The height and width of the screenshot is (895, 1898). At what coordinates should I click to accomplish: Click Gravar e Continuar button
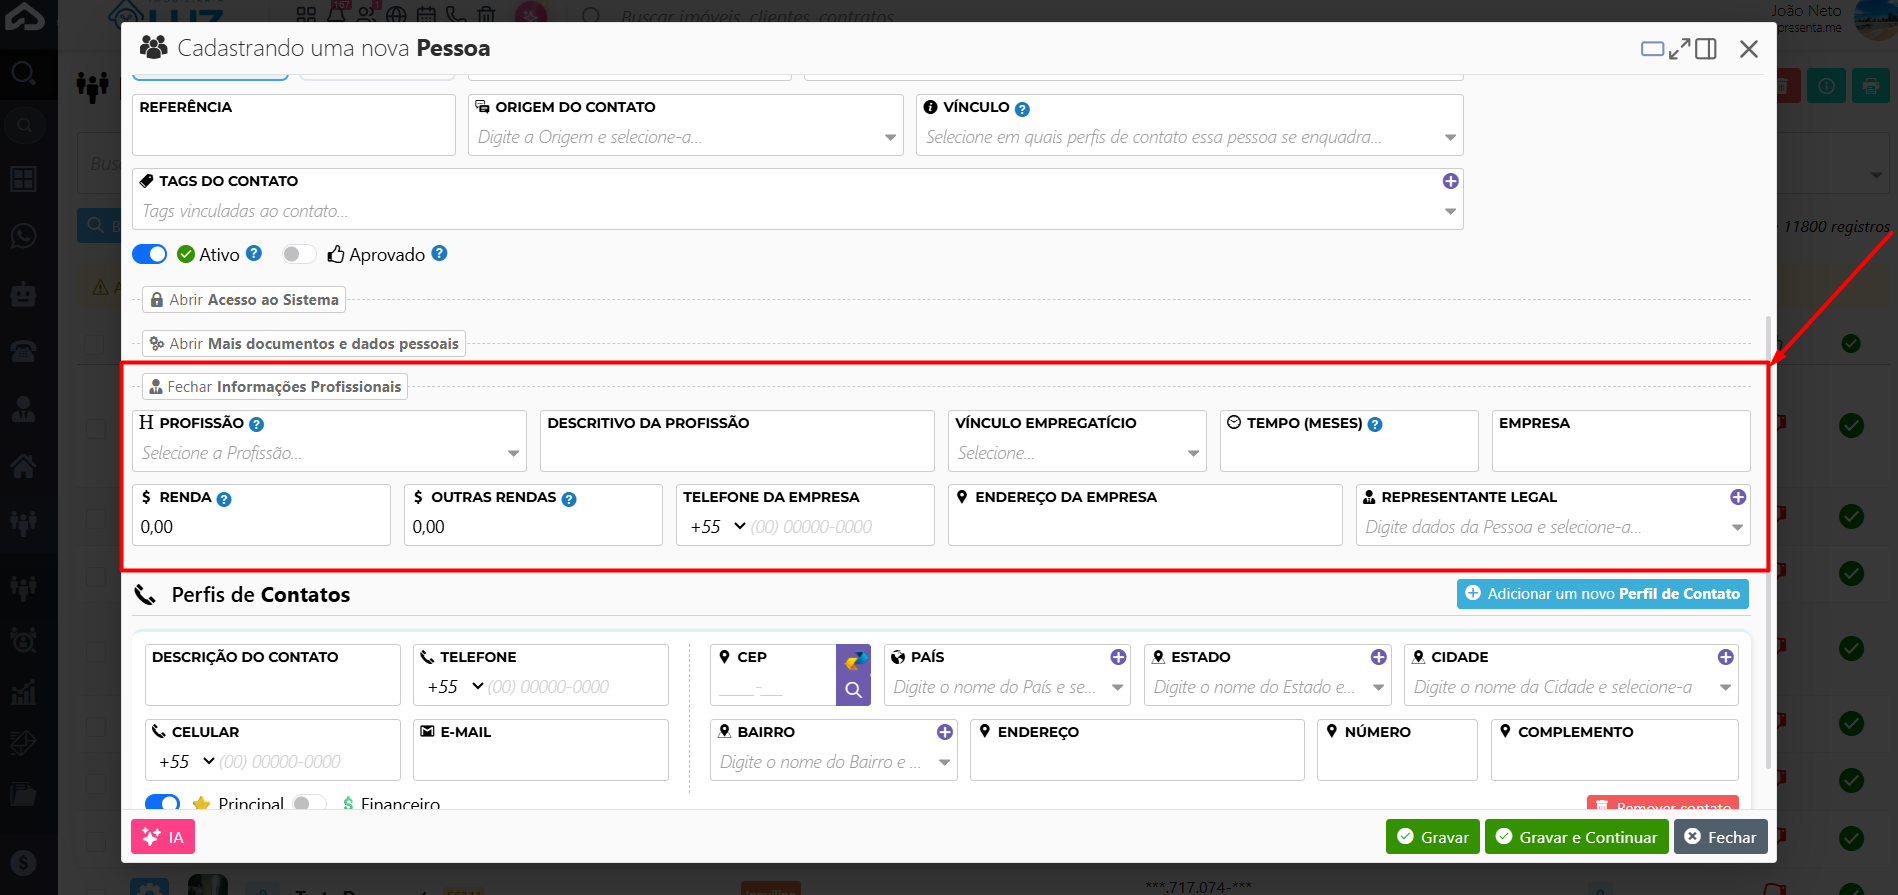[1576, 837]
